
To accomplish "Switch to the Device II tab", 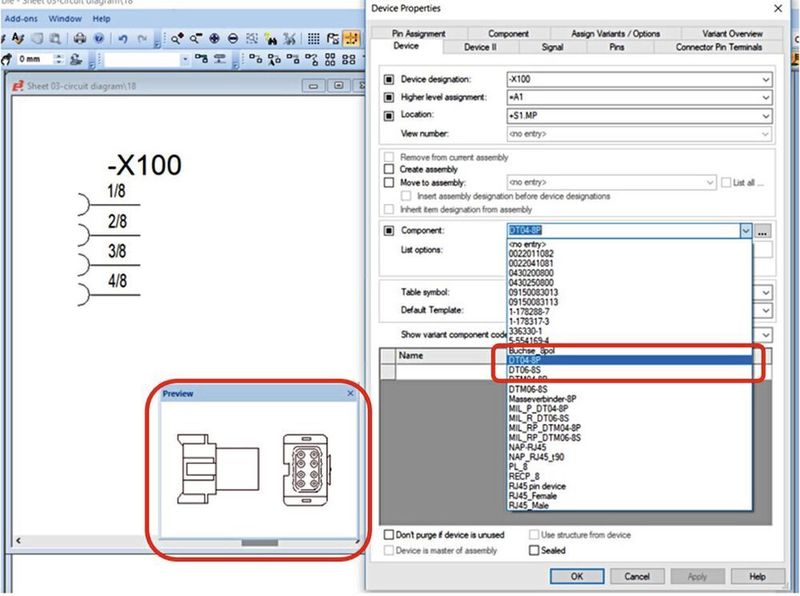I will (480, 47).
